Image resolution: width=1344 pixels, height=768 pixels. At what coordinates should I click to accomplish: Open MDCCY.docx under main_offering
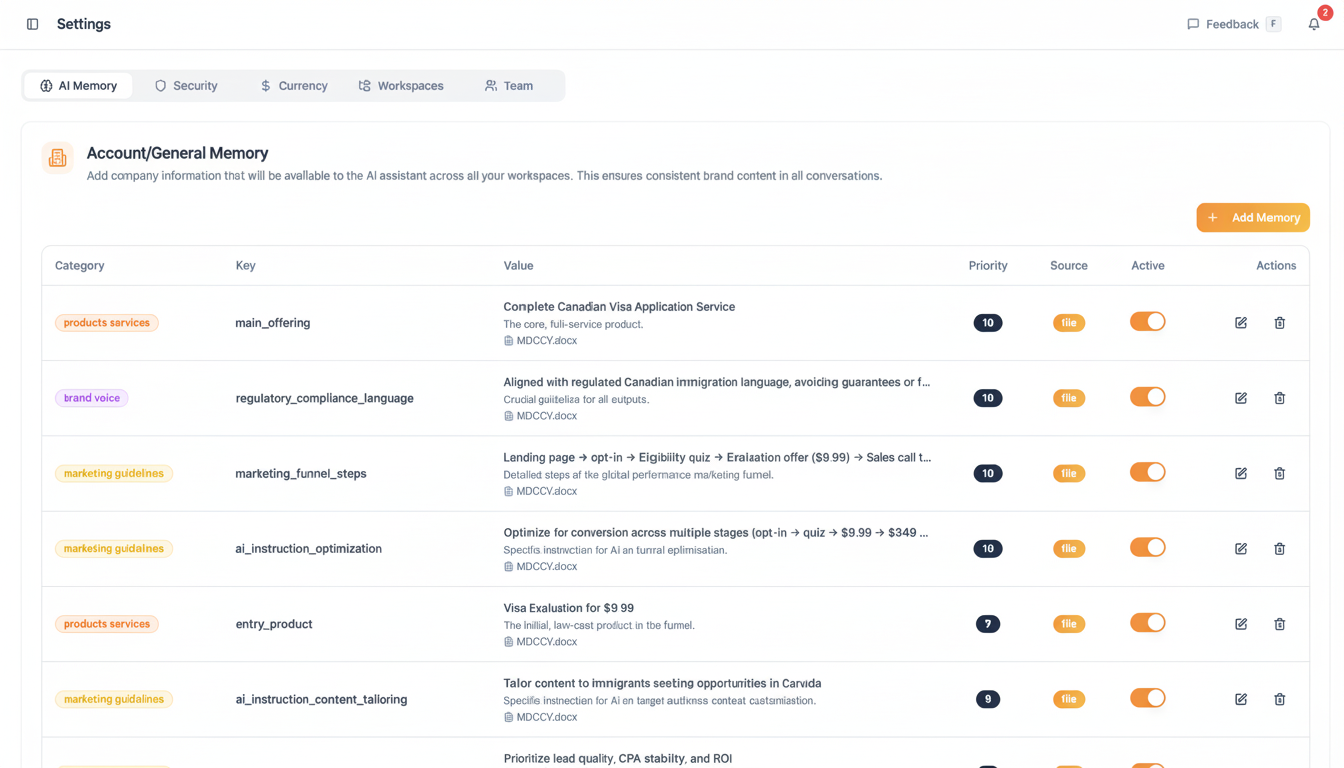pos(546,340)
